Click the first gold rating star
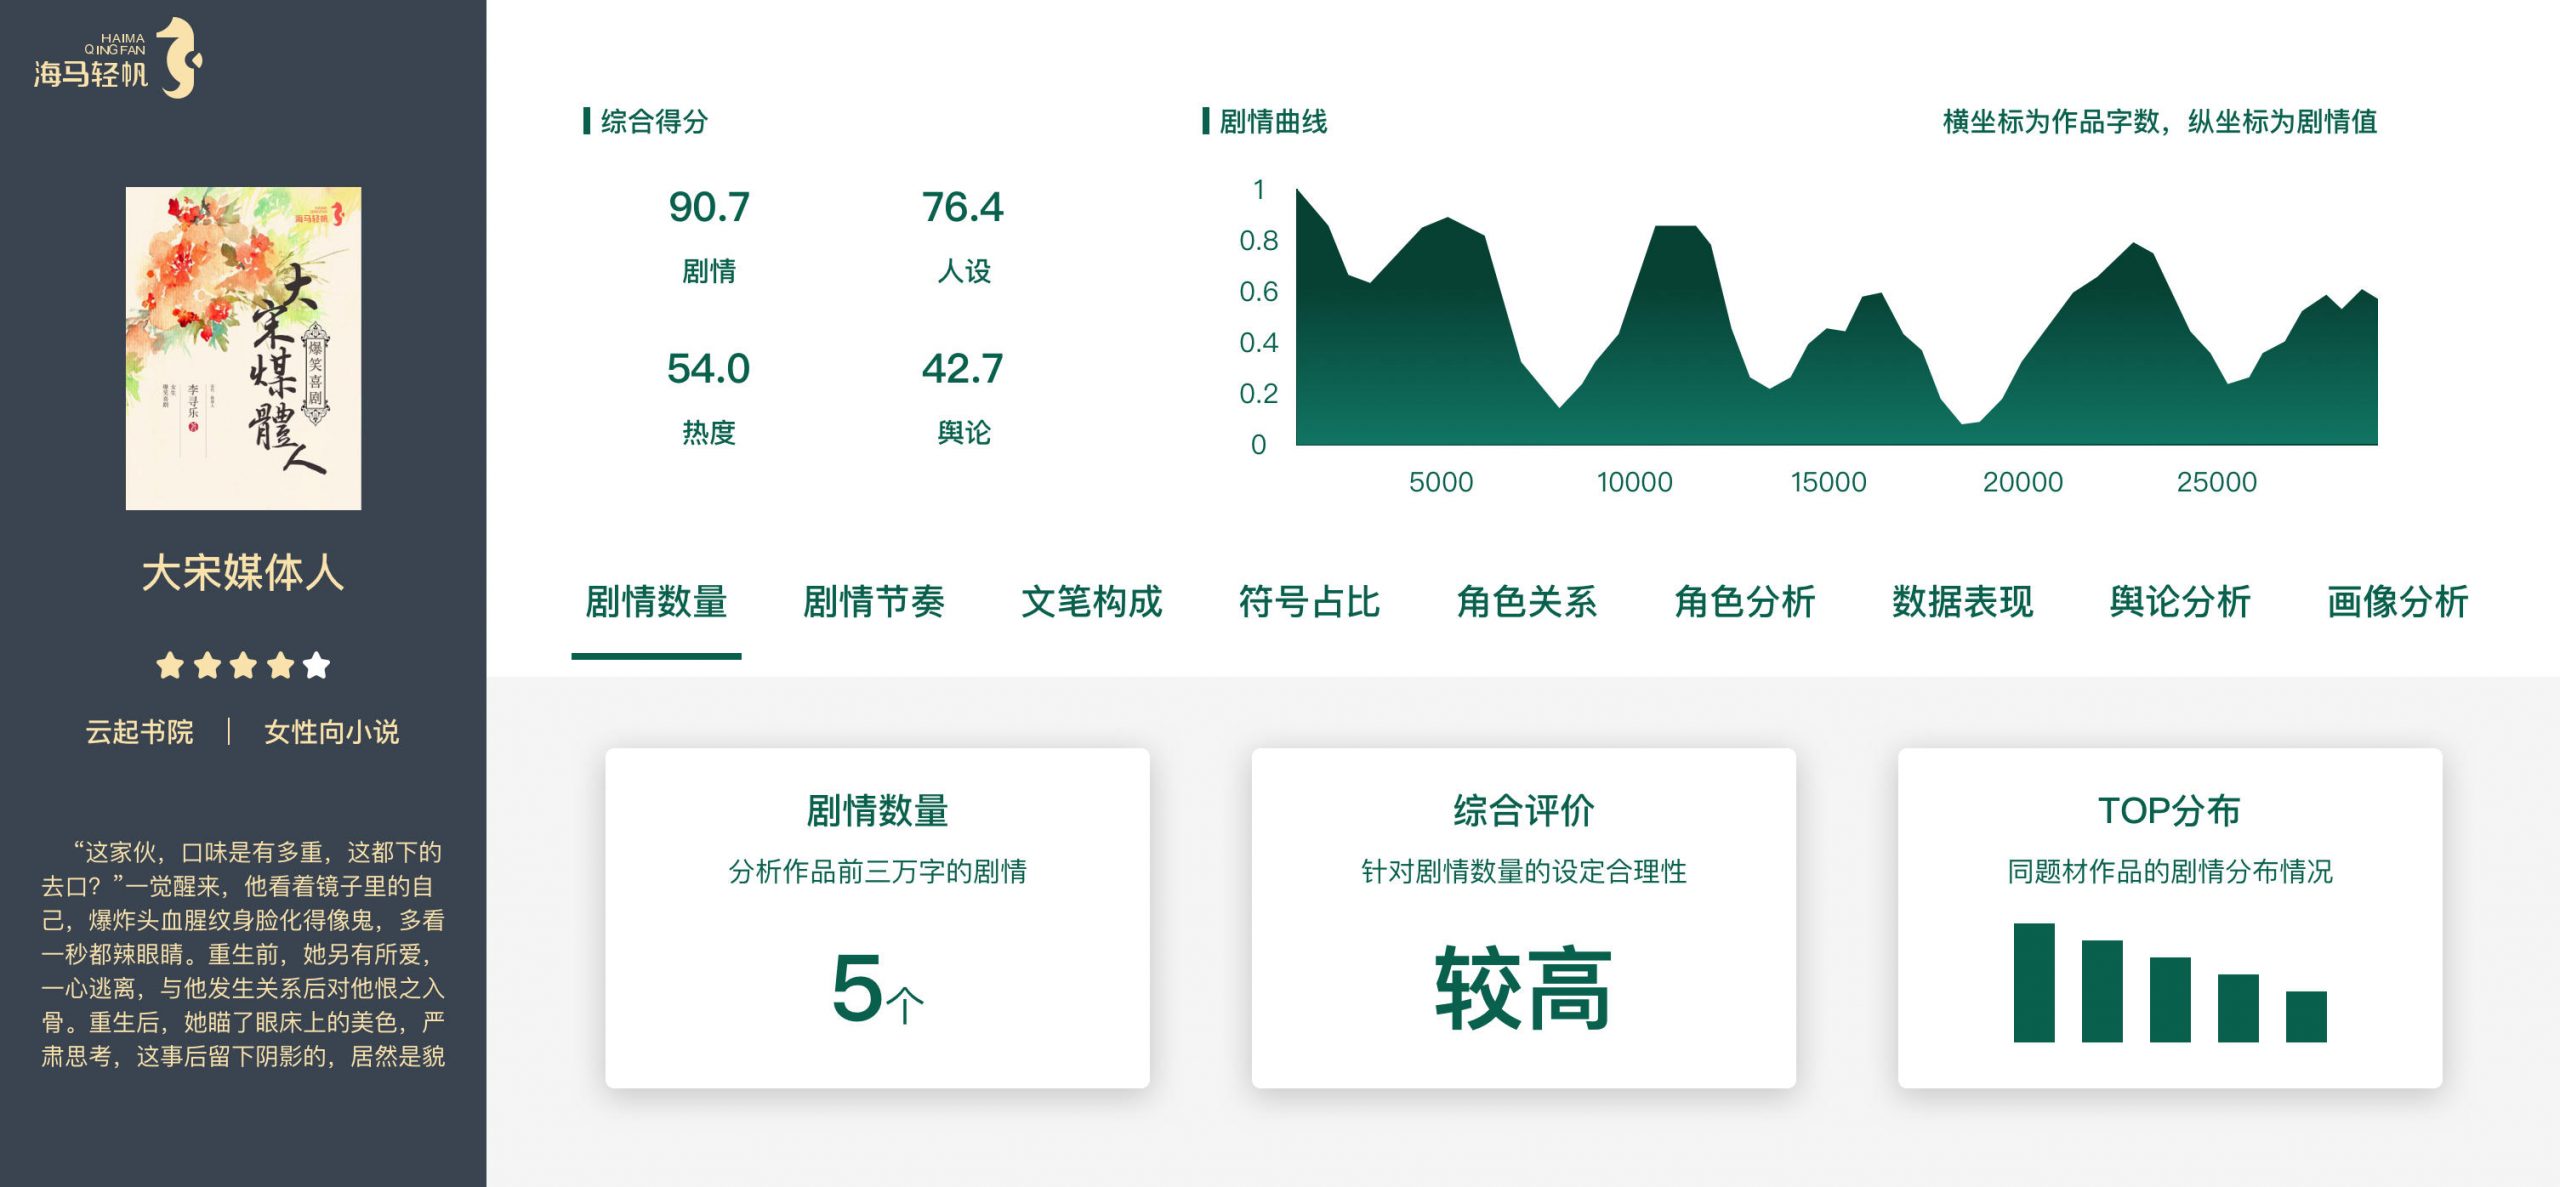 pos(170,665)
